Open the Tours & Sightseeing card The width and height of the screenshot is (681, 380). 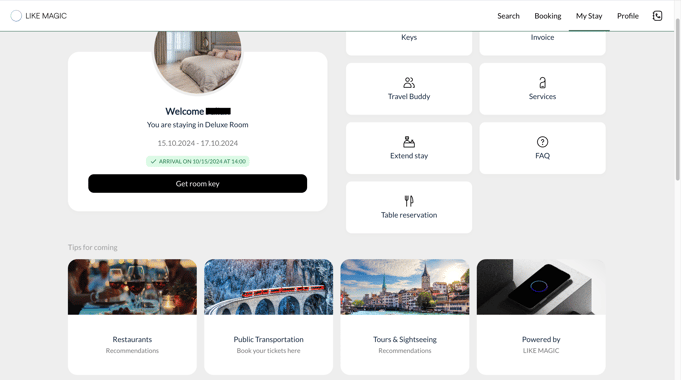point(405,317)
